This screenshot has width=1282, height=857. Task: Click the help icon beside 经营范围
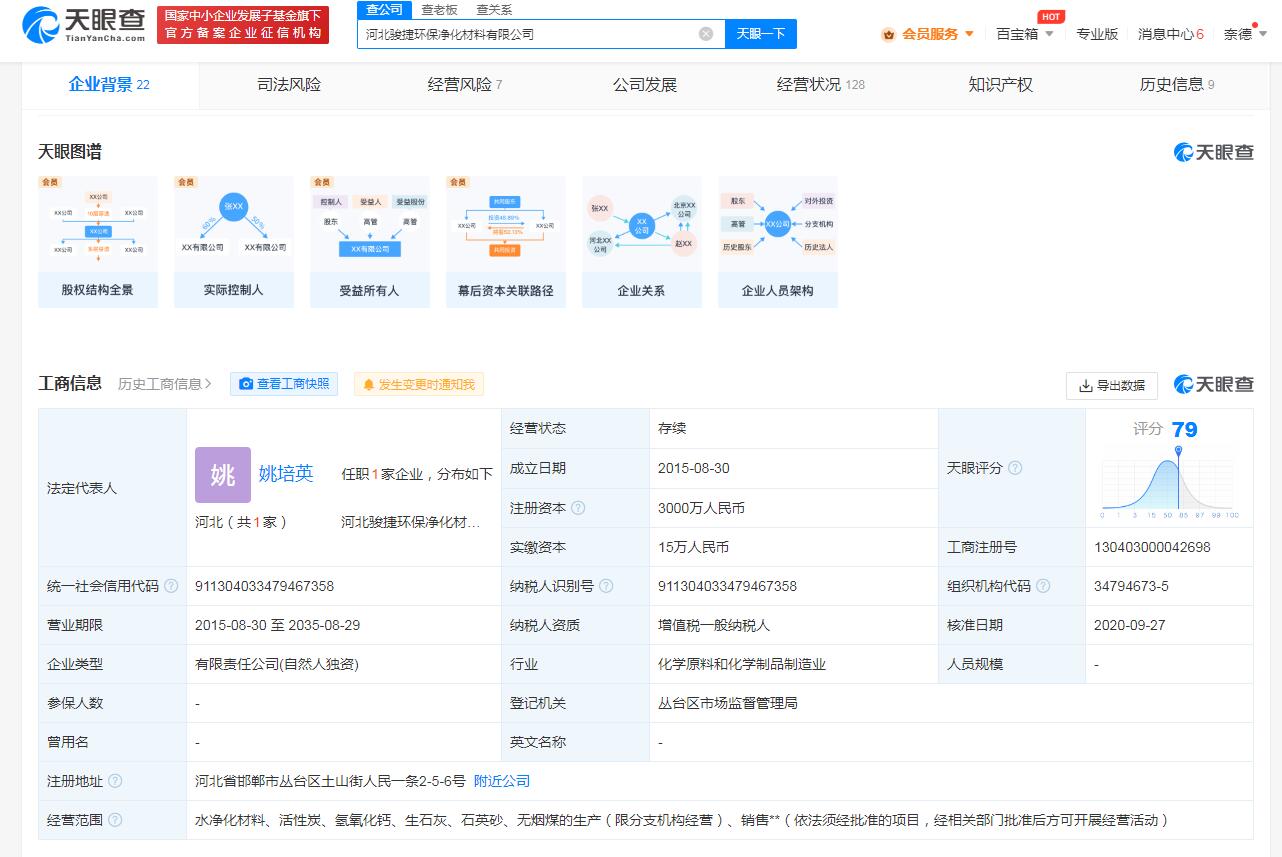115,820
